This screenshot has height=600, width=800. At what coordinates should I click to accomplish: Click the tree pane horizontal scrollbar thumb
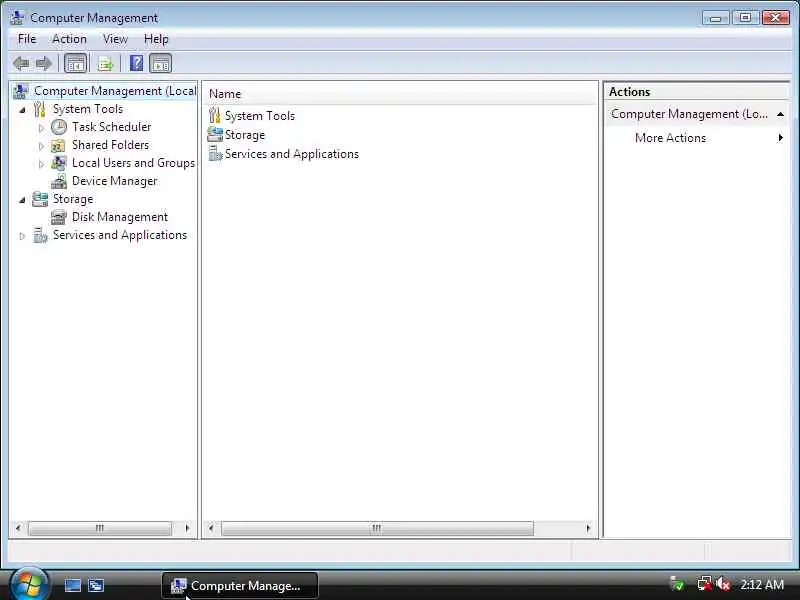(100, 528)
